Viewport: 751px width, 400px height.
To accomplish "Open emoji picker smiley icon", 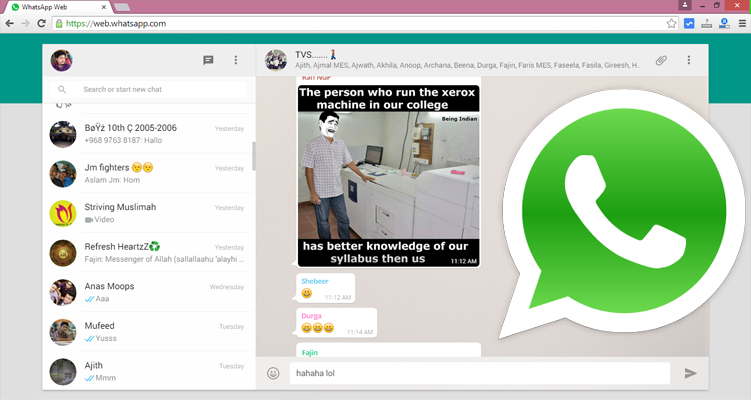I will pos(273,373).
